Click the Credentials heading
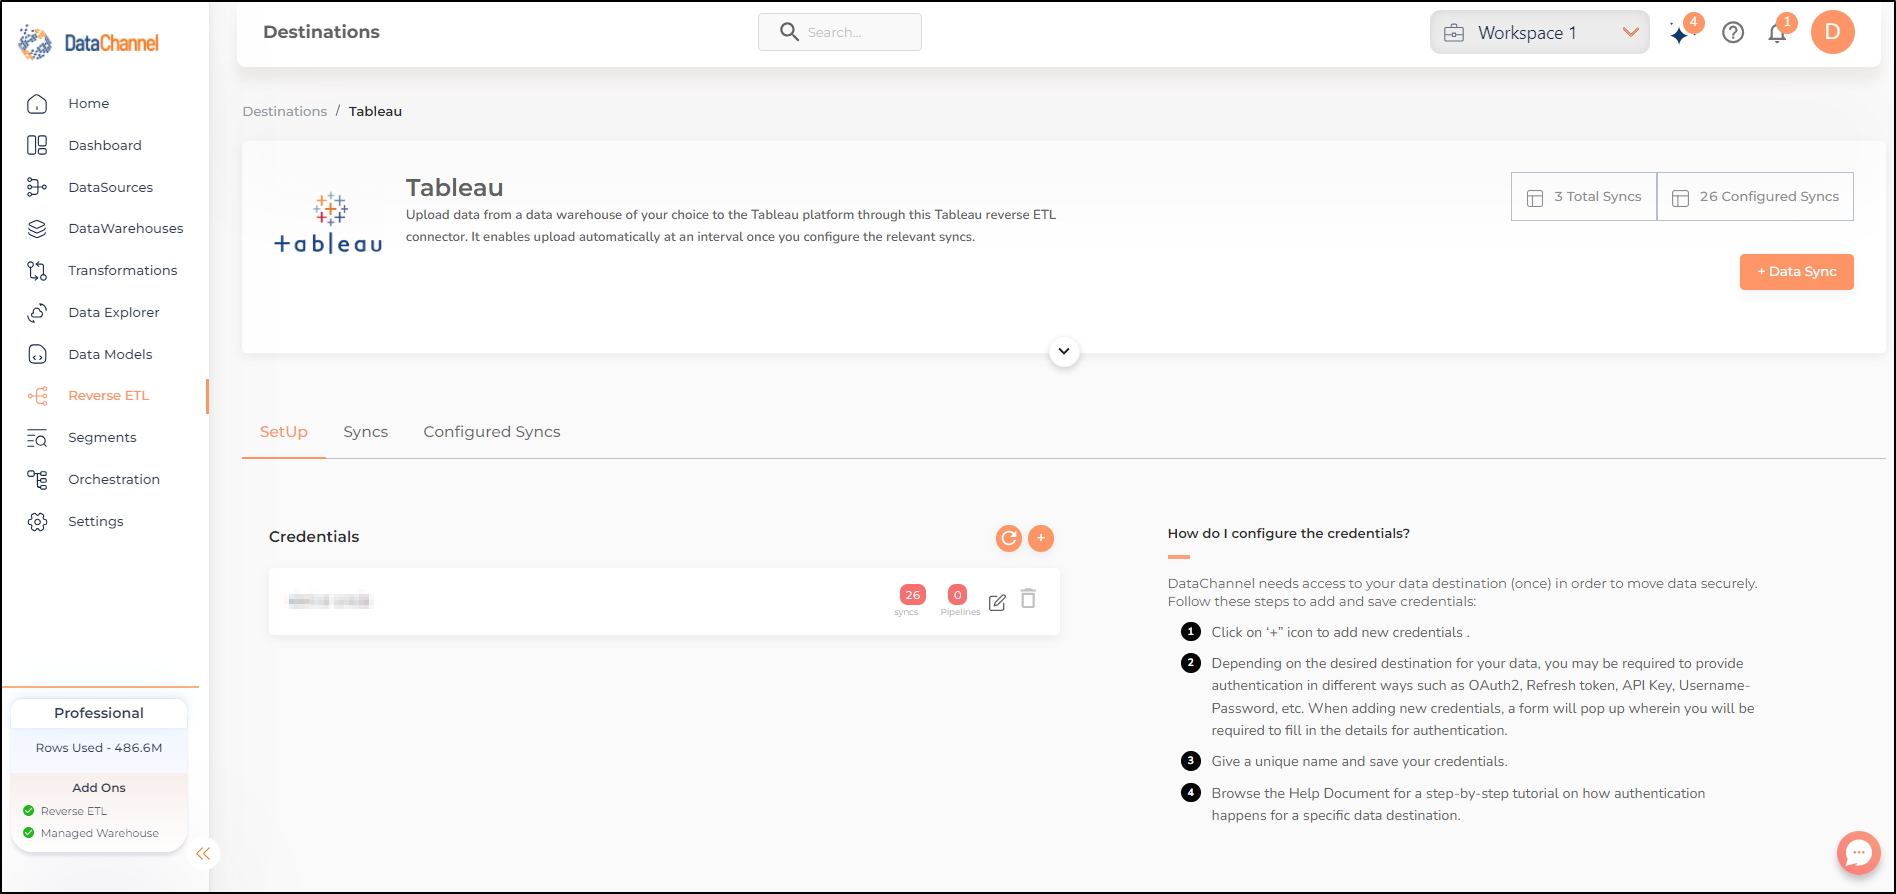The image size is (1896, 894). click(x=314, y=537)
